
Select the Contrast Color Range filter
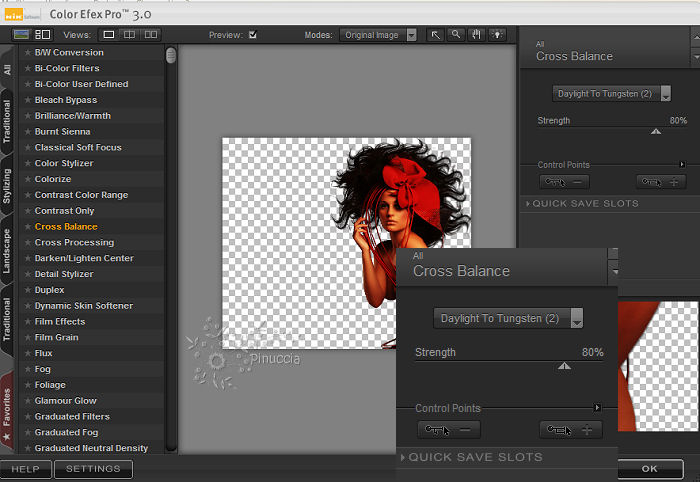point(81,195)
